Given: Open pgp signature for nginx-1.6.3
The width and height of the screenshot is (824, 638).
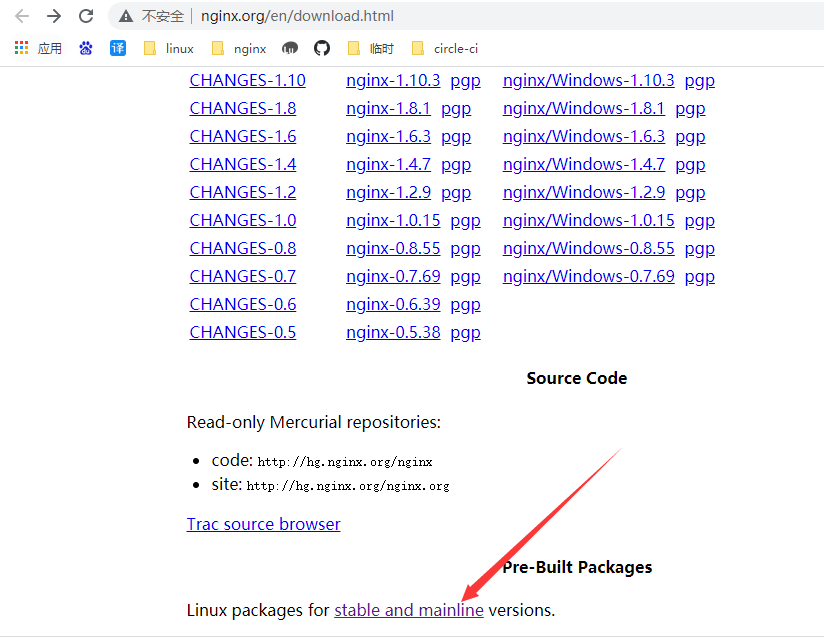Looking at the screenshot, I should pos(456,137).
